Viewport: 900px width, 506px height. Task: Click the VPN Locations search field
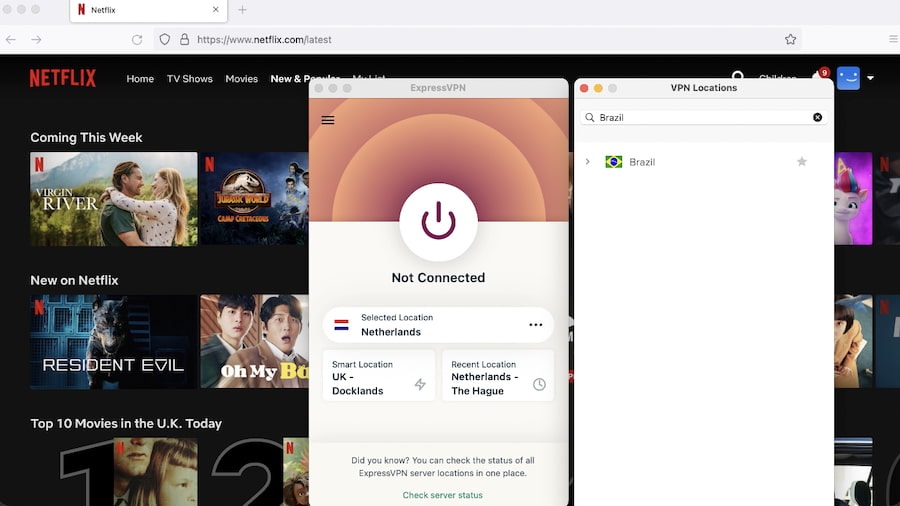click(x=704, y=117)
